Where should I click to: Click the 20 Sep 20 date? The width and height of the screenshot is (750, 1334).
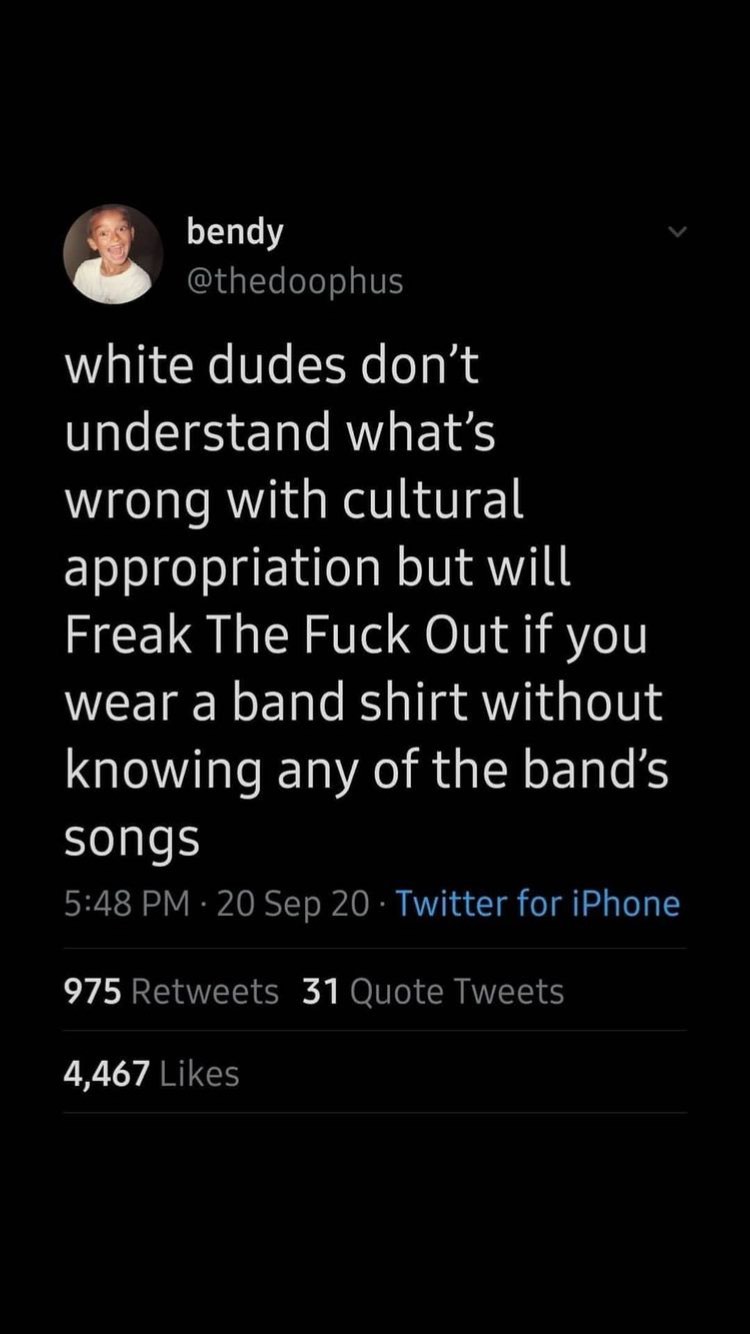pos(292,904)
